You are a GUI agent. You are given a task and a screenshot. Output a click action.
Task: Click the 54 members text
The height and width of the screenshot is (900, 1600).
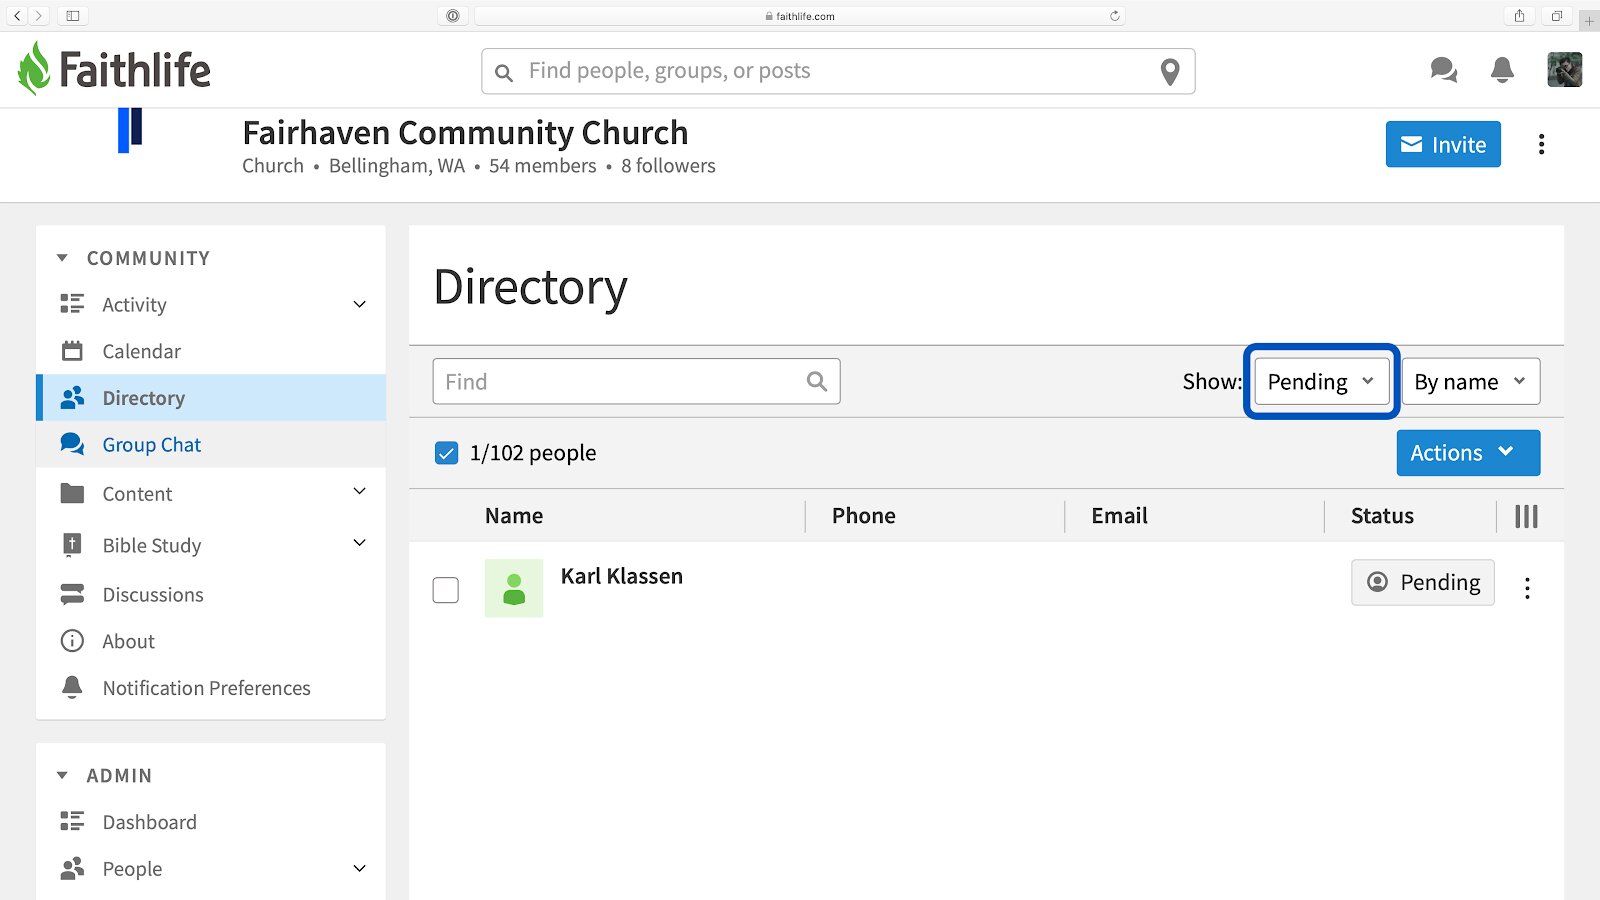click(542, 166)
